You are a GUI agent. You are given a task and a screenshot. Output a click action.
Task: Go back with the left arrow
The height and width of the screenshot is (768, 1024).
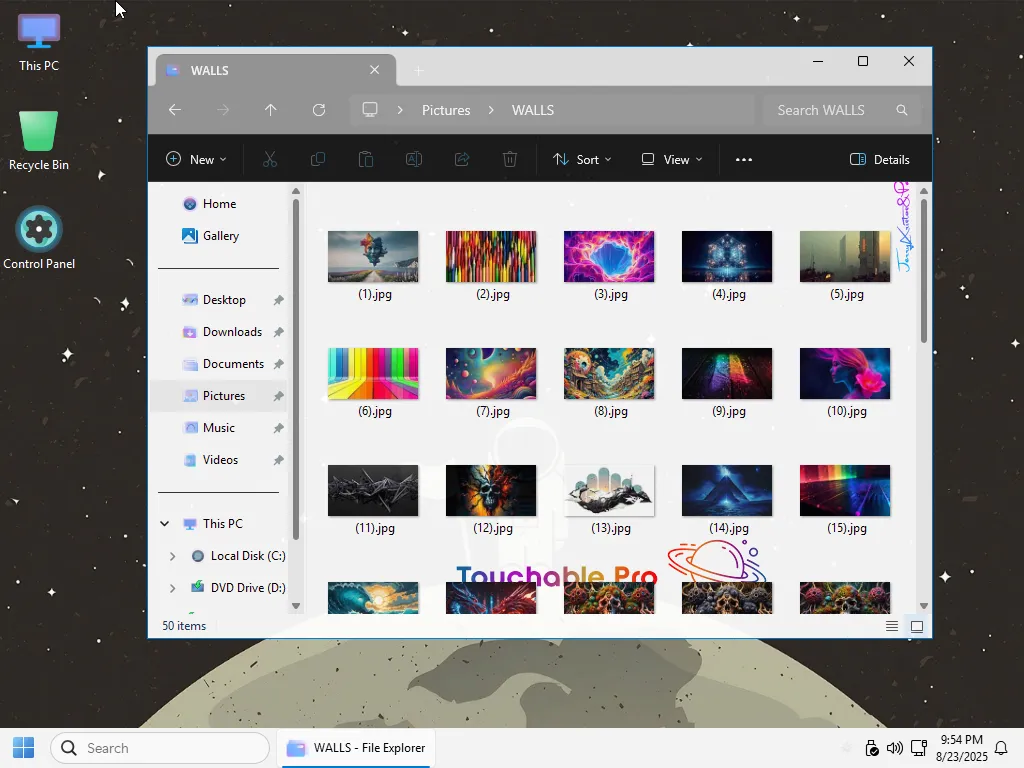coord(175,110)
